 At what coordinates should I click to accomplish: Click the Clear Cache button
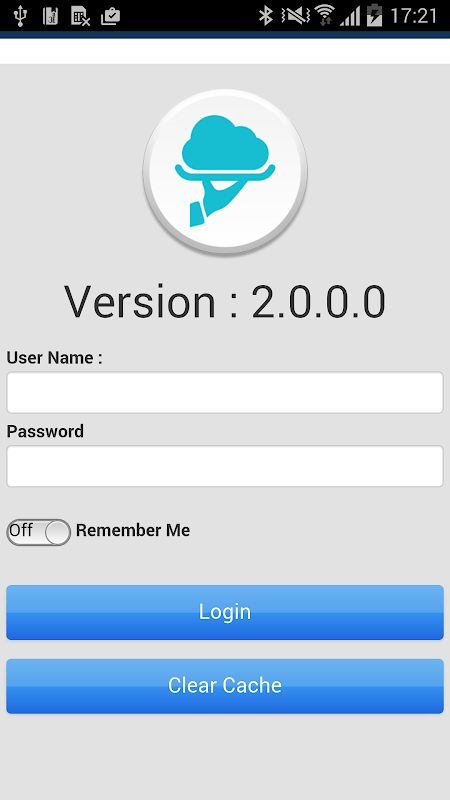tap(225, 686)
